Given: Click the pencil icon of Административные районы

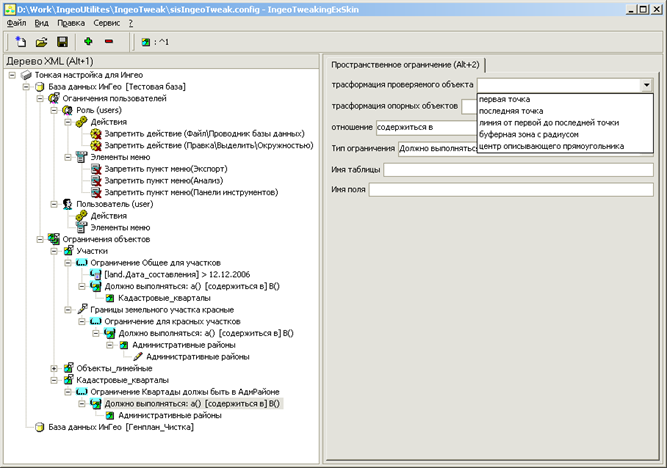Looking at the screenshot, I should [138, 357].
